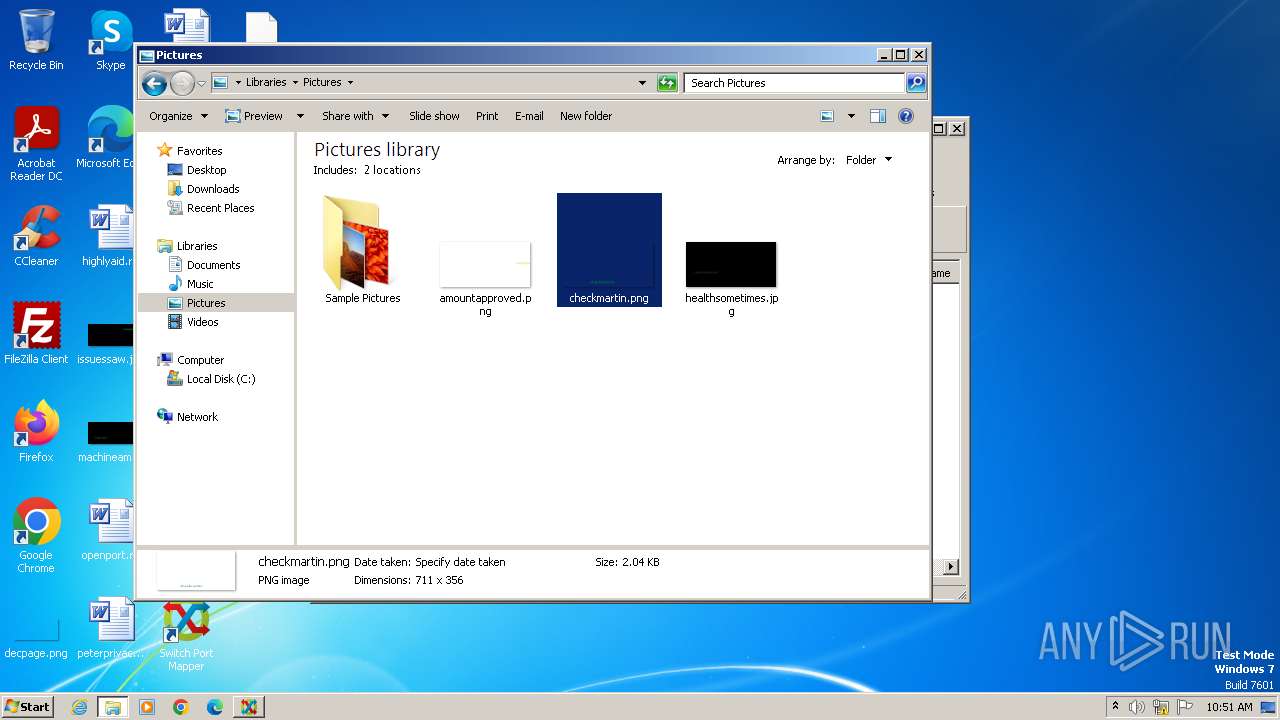
Task: Click the Change your view icon
Action: (827, 116)
